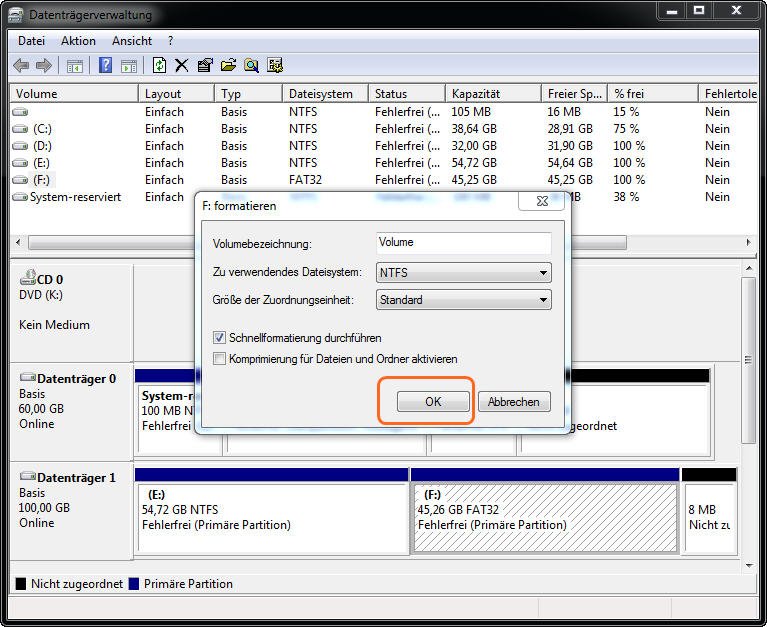Open Properties via the toolbar icon
The image size is (767, 627).
coord(205,65)
